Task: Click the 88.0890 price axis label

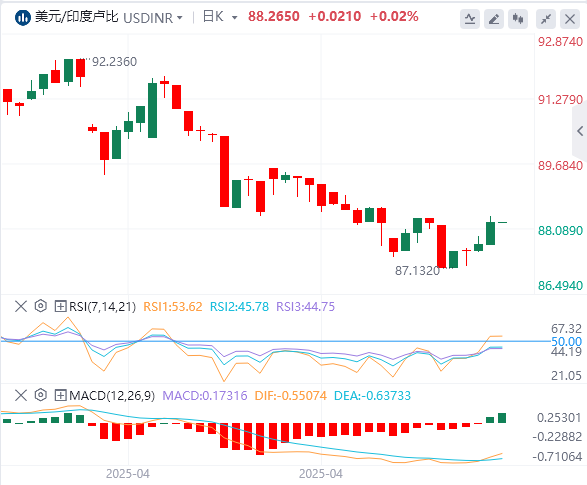Action: 560,231
